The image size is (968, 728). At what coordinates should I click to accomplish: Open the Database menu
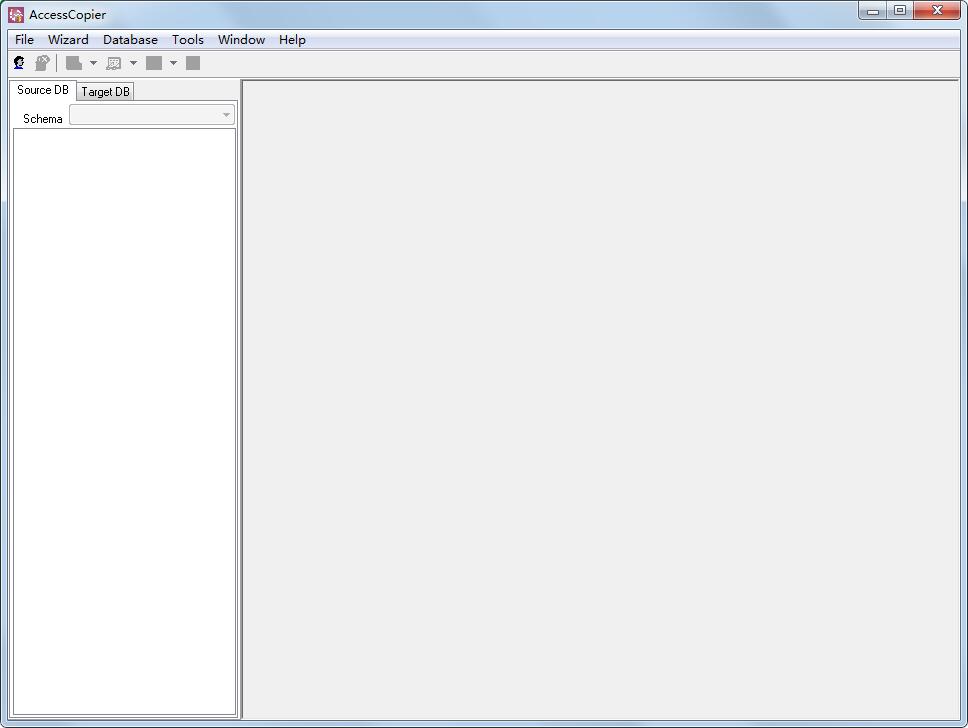click(130, 40)
